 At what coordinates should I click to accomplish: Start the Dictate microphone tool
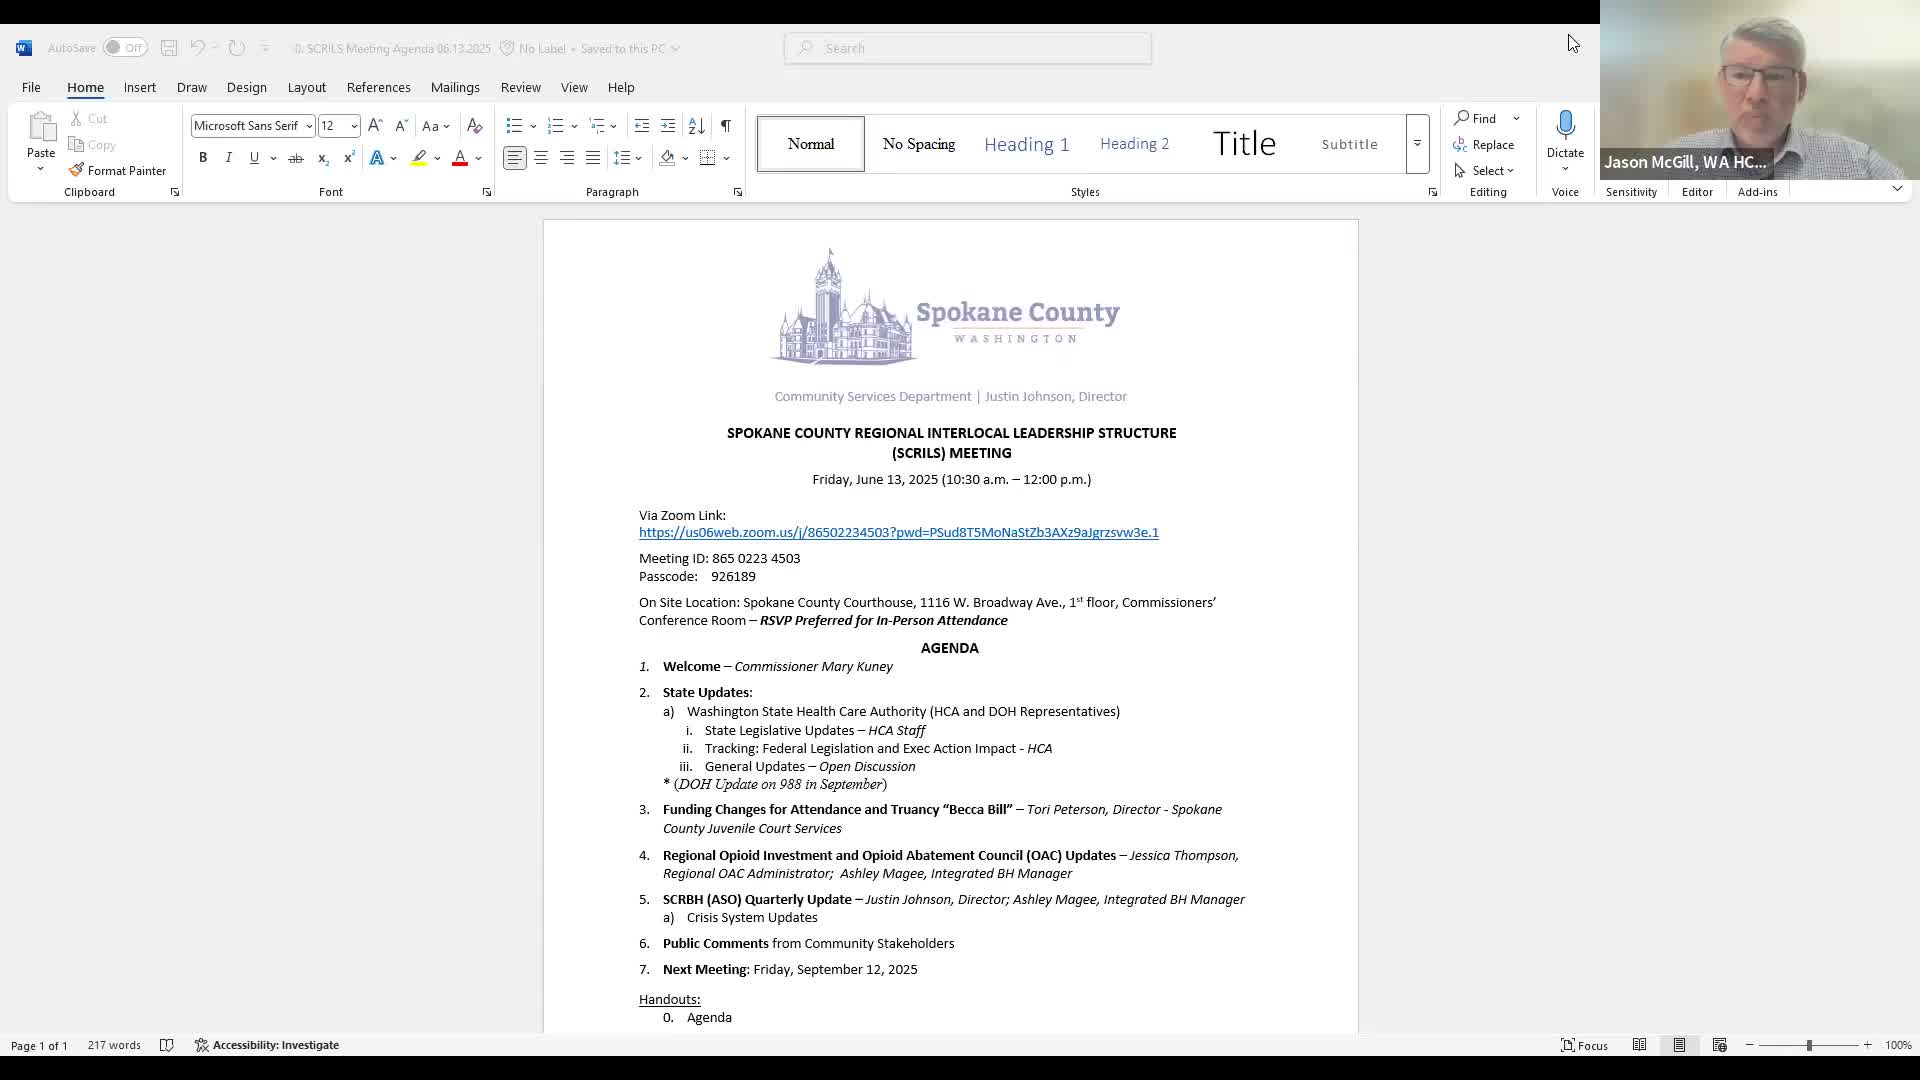1565,126
